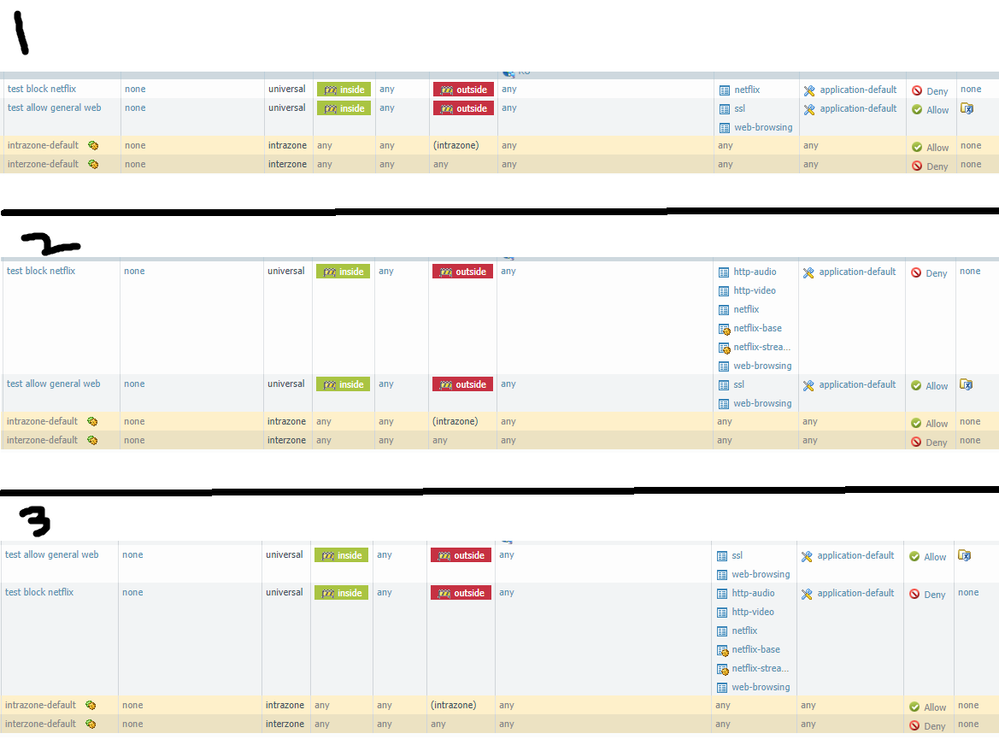Viewport: 999px width, 738px height.
Task: Click the netflix-strea... application icon in screenshot 2
Action: (x=724, y=348)
